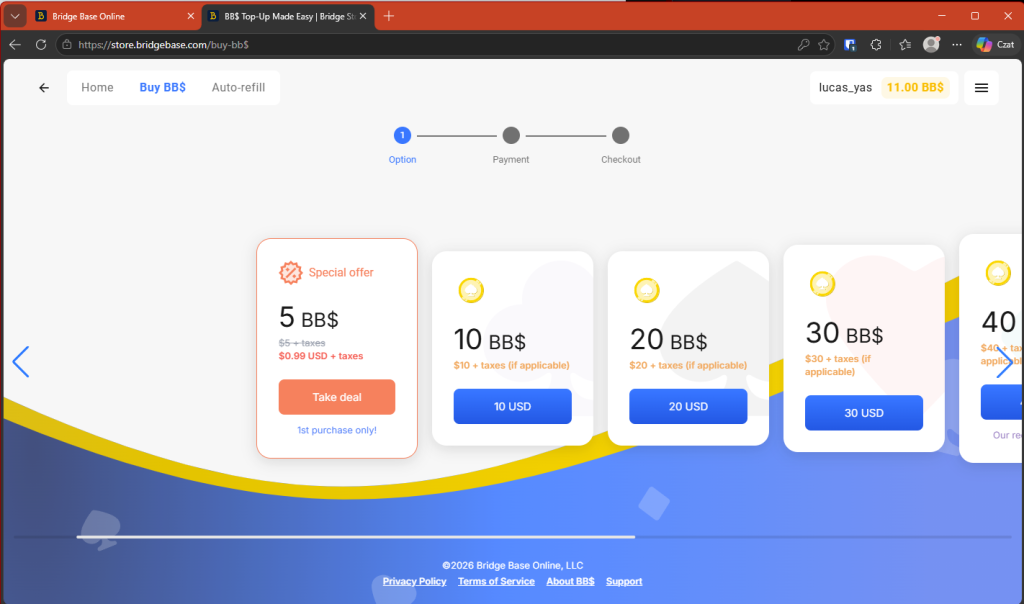Expand the tab actions dropdown chevron
Screen dimensions: 1024x604
[x=15, y=16]
